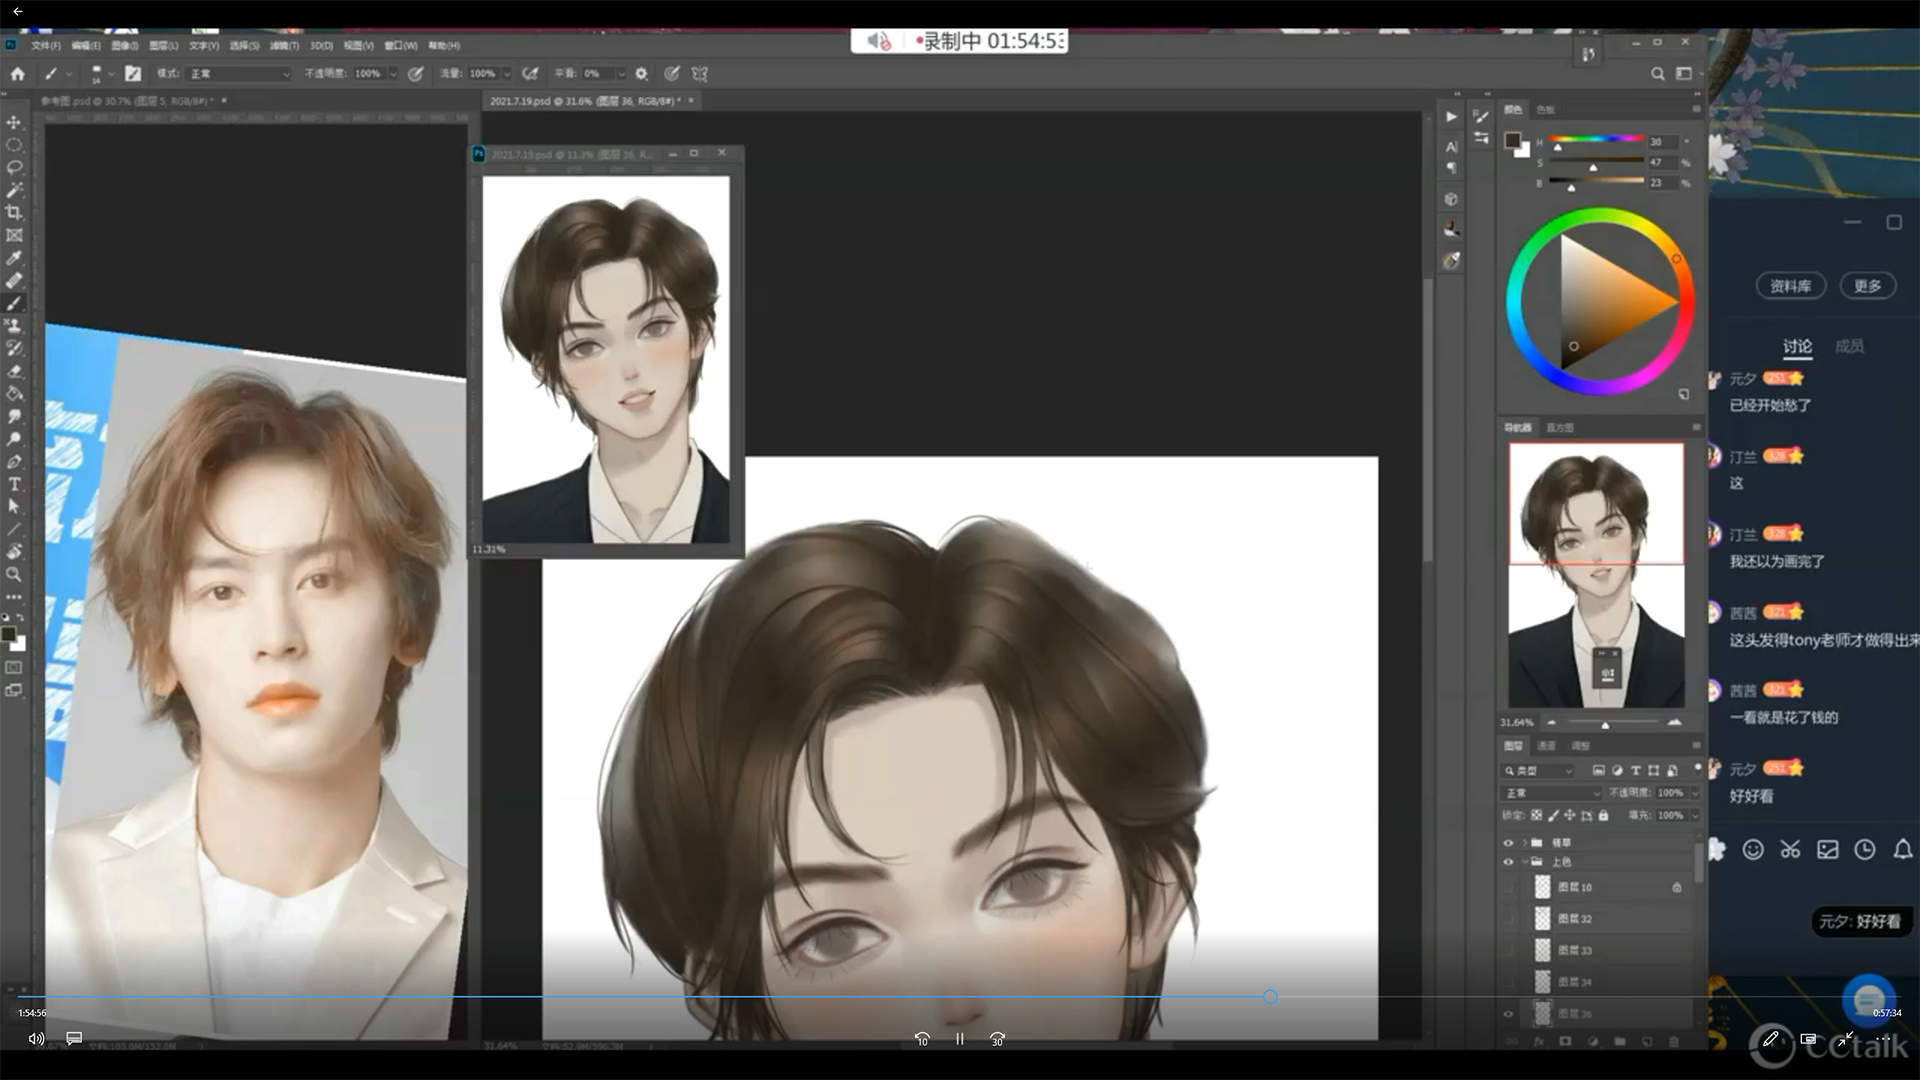Toggle symmetry paint butterfly icon
1920x1080 pixels.
700,74
